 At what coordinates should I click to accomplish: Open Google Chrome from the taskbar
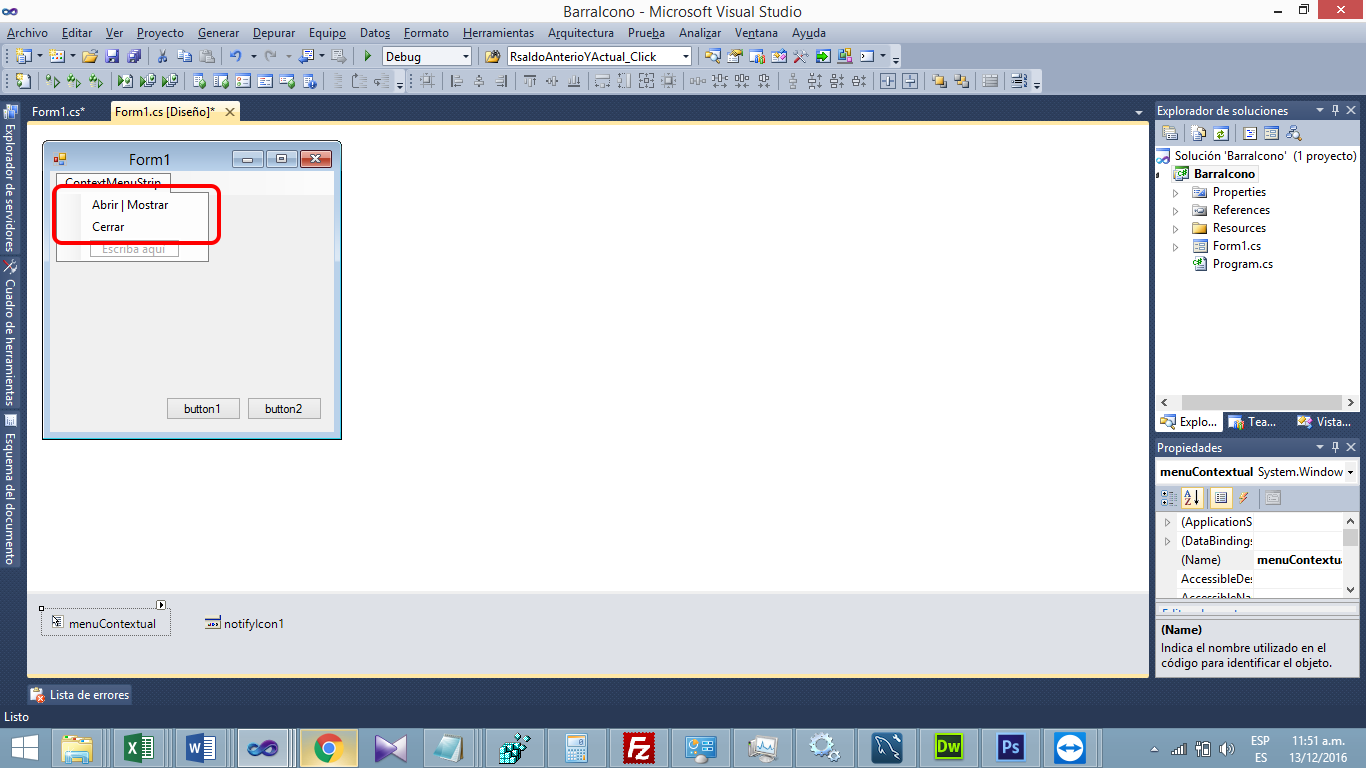(x=328, y=748)
